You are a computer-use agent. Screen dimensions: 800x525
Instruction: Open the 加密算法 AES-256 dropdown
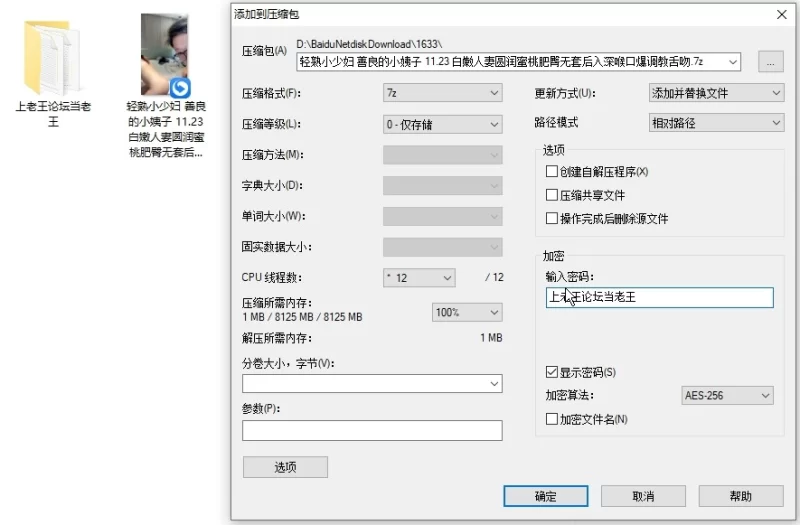(x=727, y=396)
